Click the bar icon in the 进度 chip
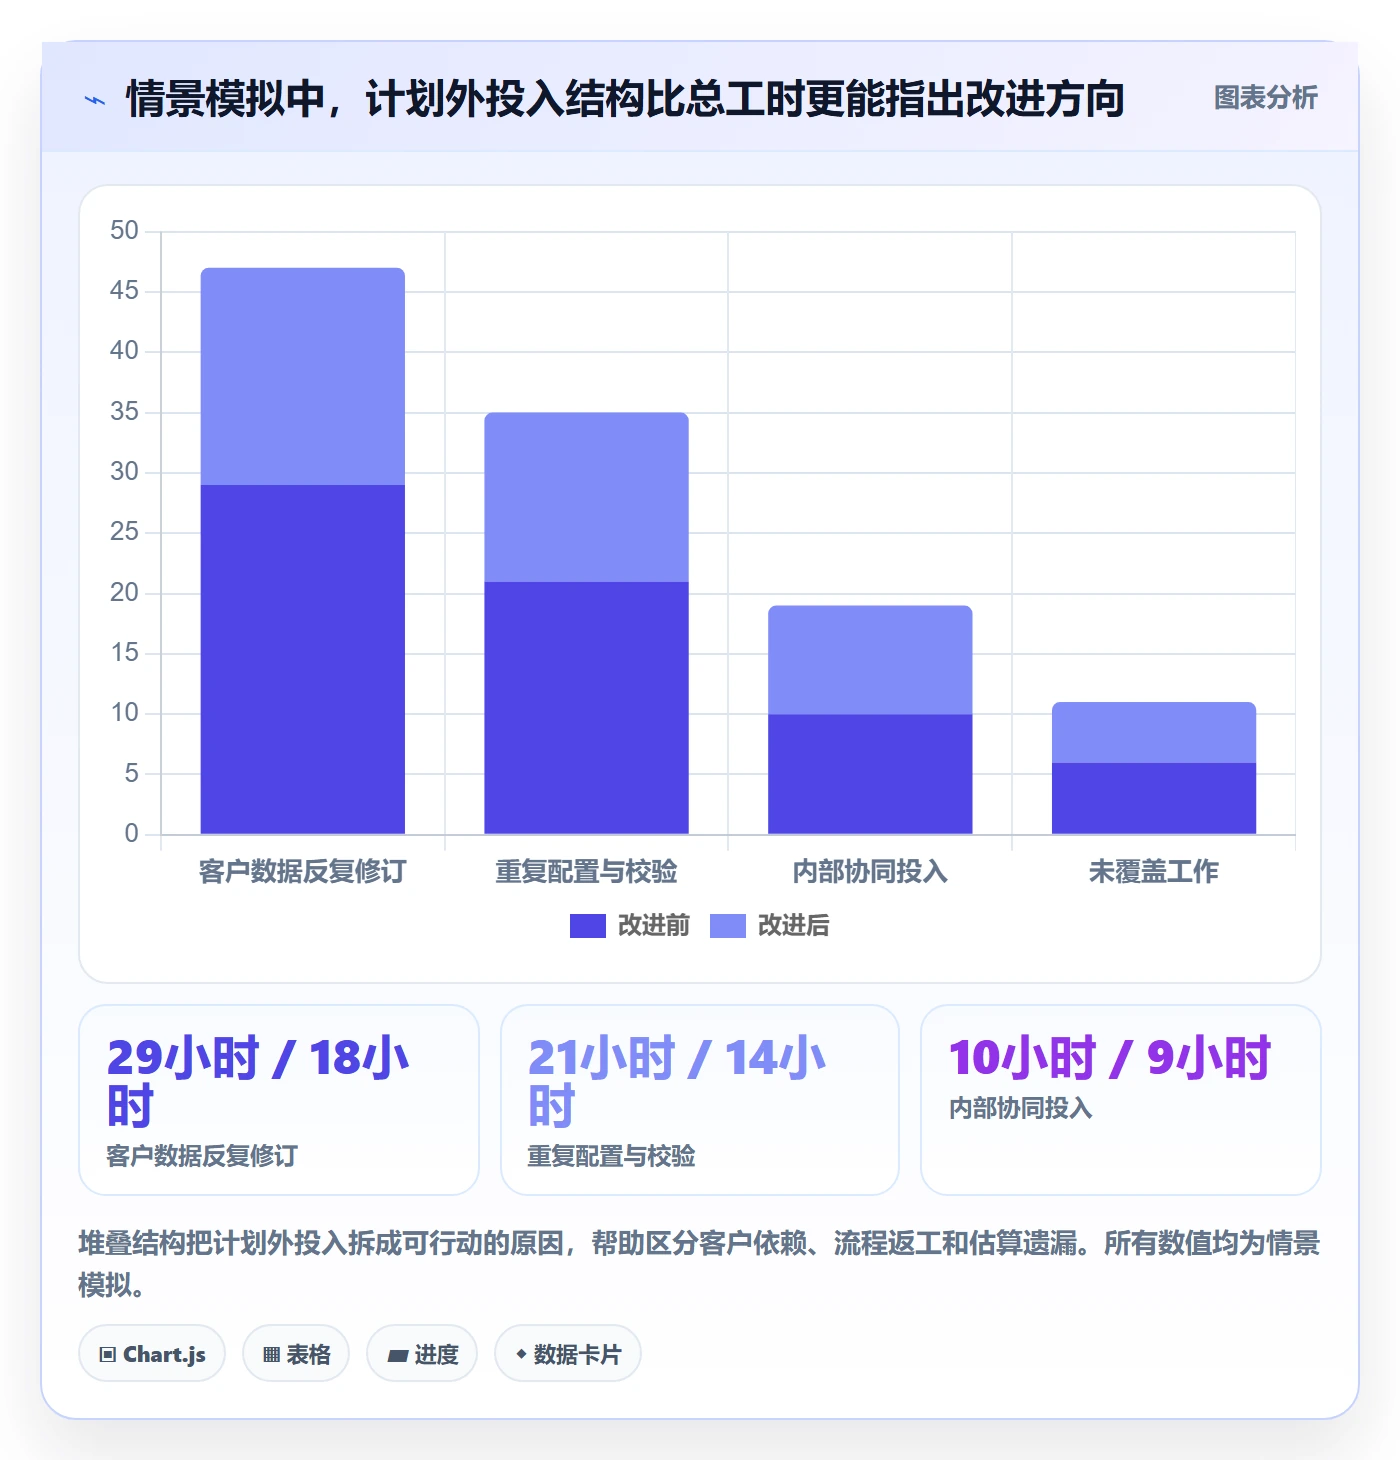This screenshot has width=1400, height=1460. click(x=397, y=1356)
